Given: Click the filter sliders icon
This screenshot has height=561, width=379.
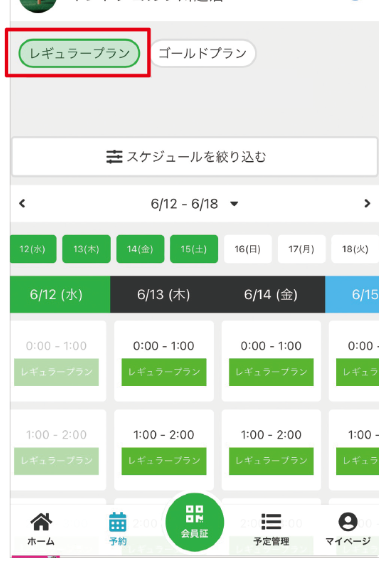Looking at the screenshot, I should (114, 157).
